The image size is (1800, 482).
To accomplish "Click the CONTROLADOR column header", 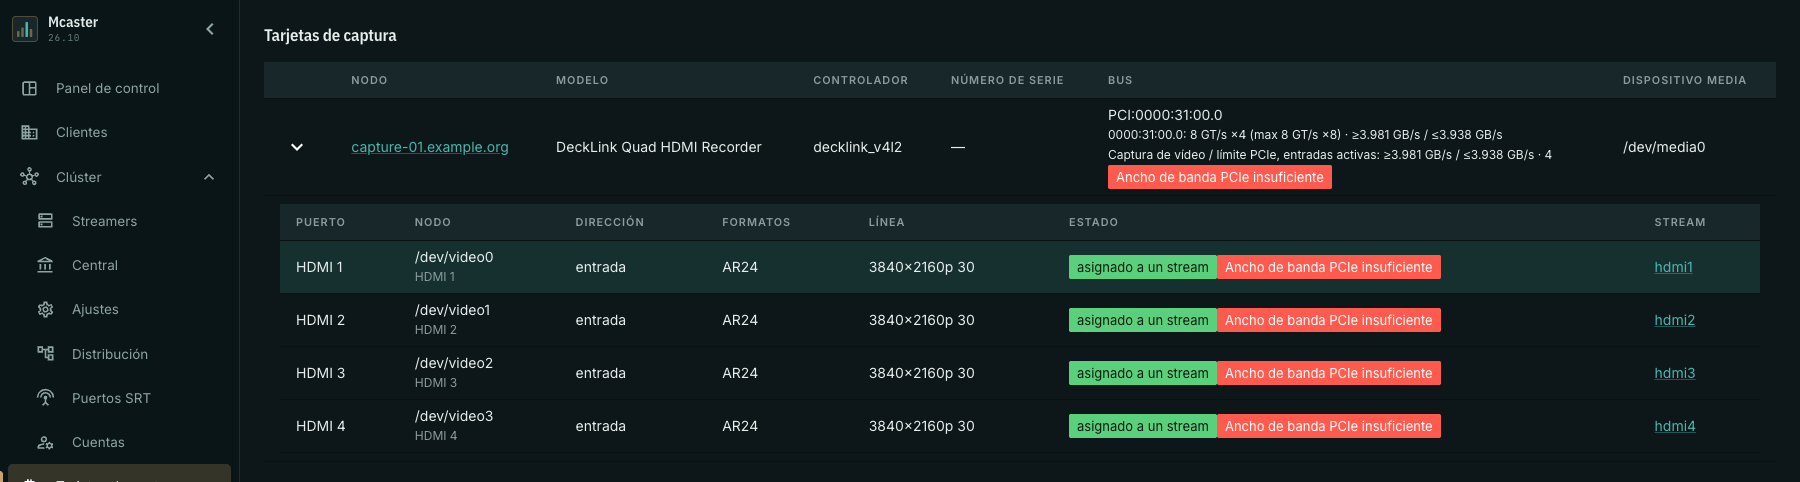I will pos(860,80).
